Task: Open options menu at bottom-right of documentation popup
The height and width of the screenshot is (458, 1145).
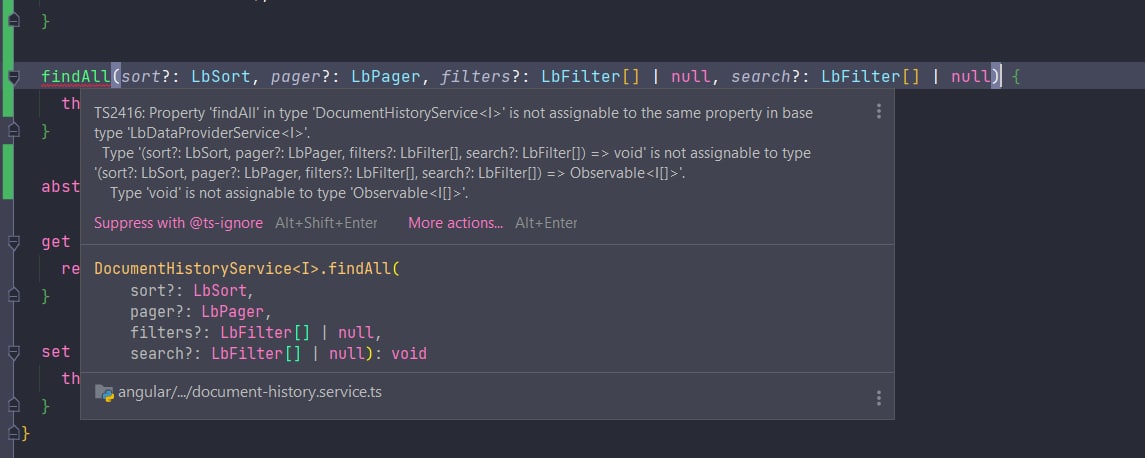Action: coord(878,398)
